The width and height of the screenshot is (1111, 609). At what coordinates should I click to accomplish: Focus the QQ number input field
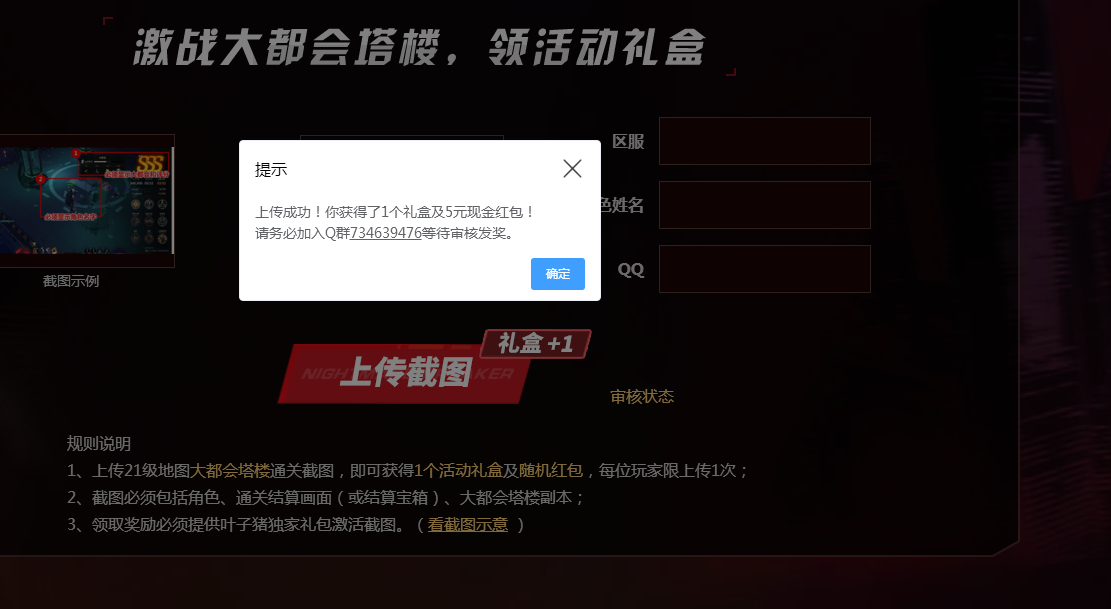765,269
